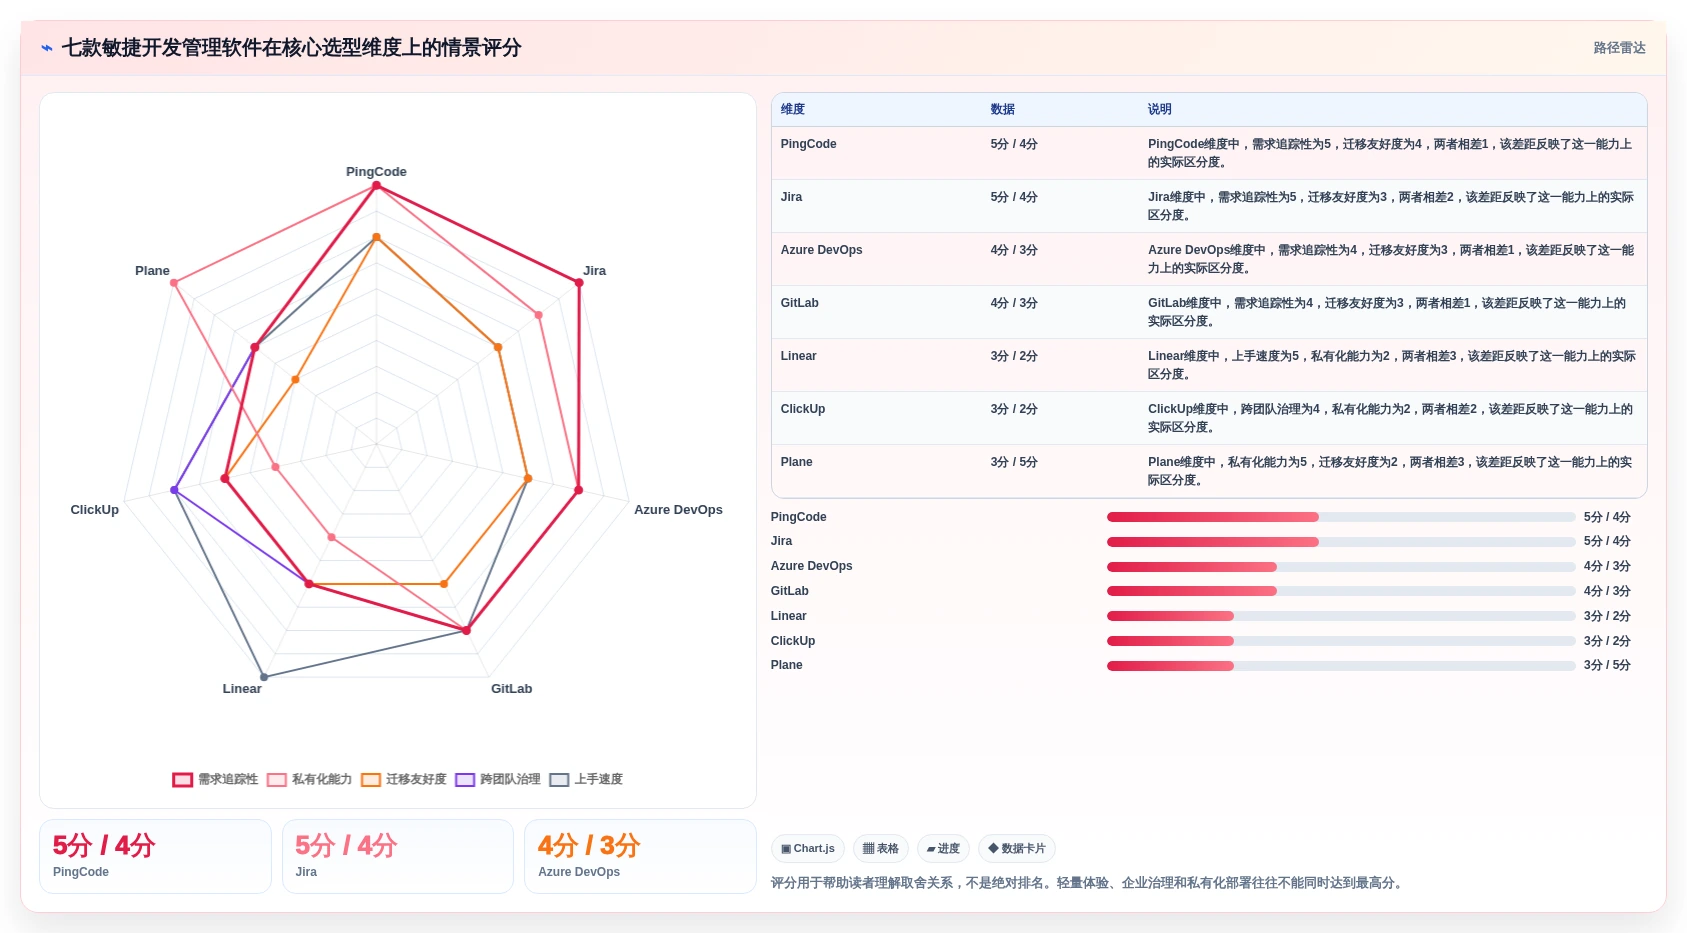The image size is (1687, 933).
Task: Click the Linear radar axis label
Action: pos(242,689)
